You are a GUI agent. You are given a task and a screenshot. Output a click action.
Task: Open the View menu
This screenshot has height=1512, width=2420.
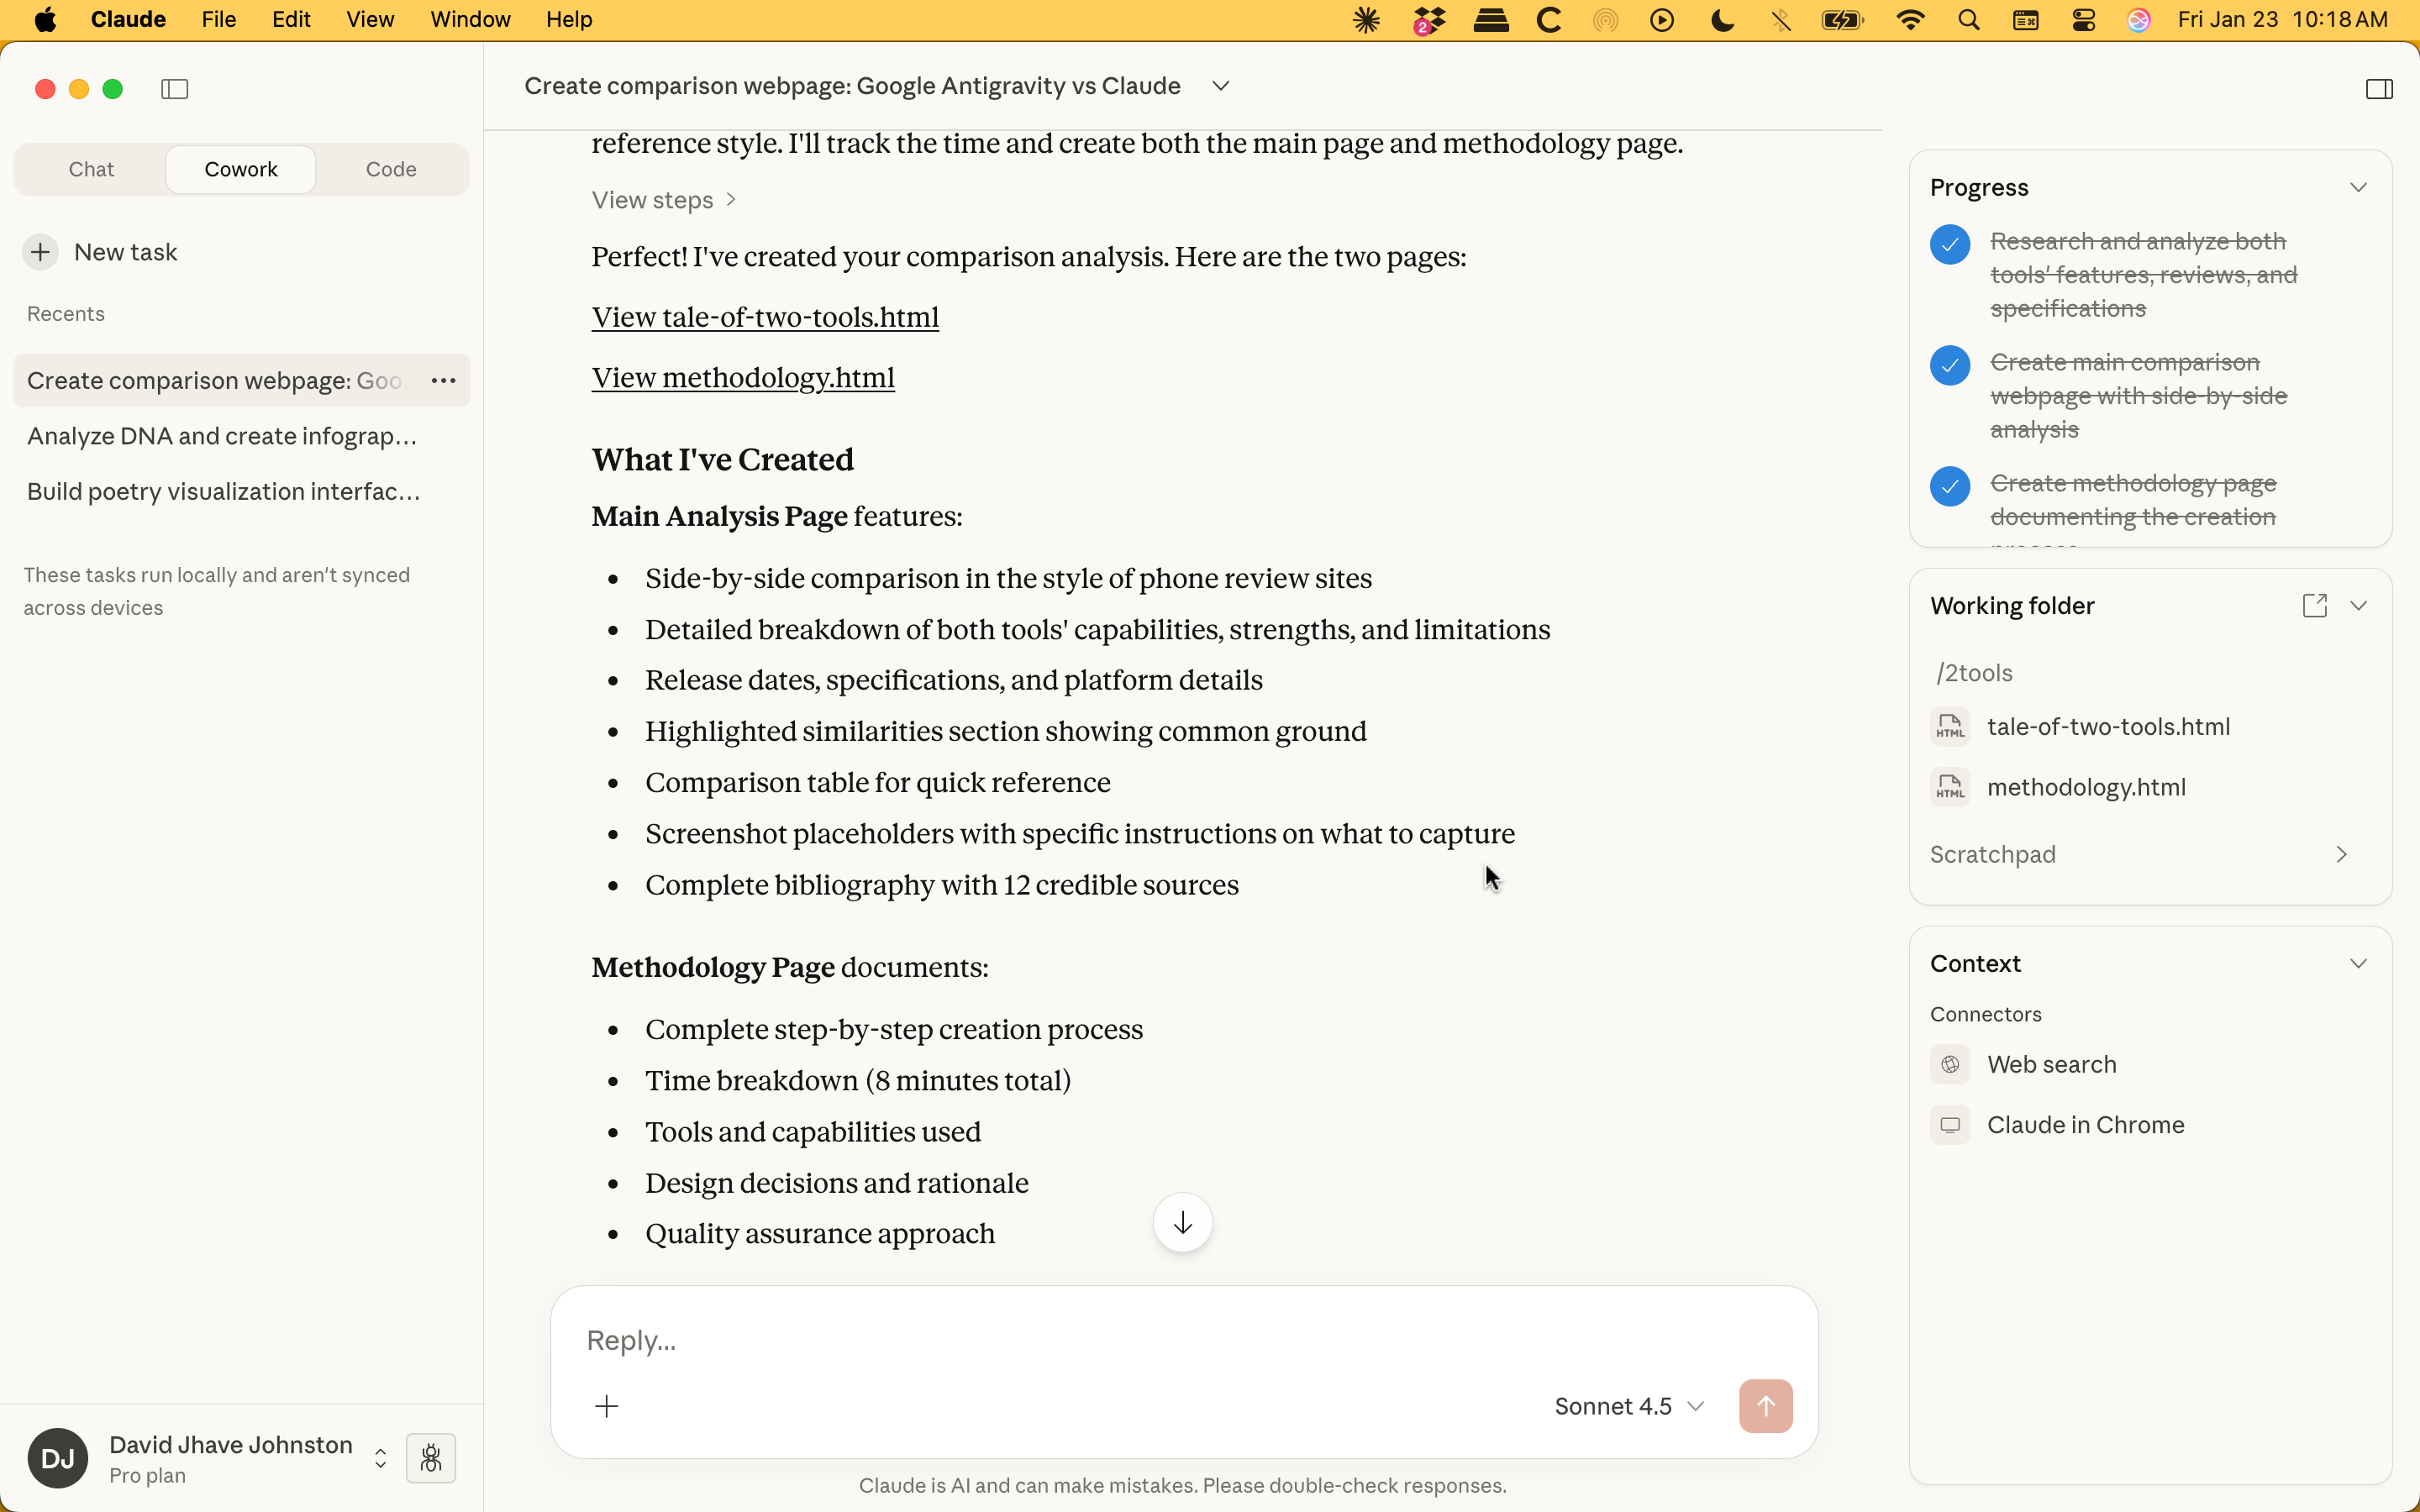(369, 19)
